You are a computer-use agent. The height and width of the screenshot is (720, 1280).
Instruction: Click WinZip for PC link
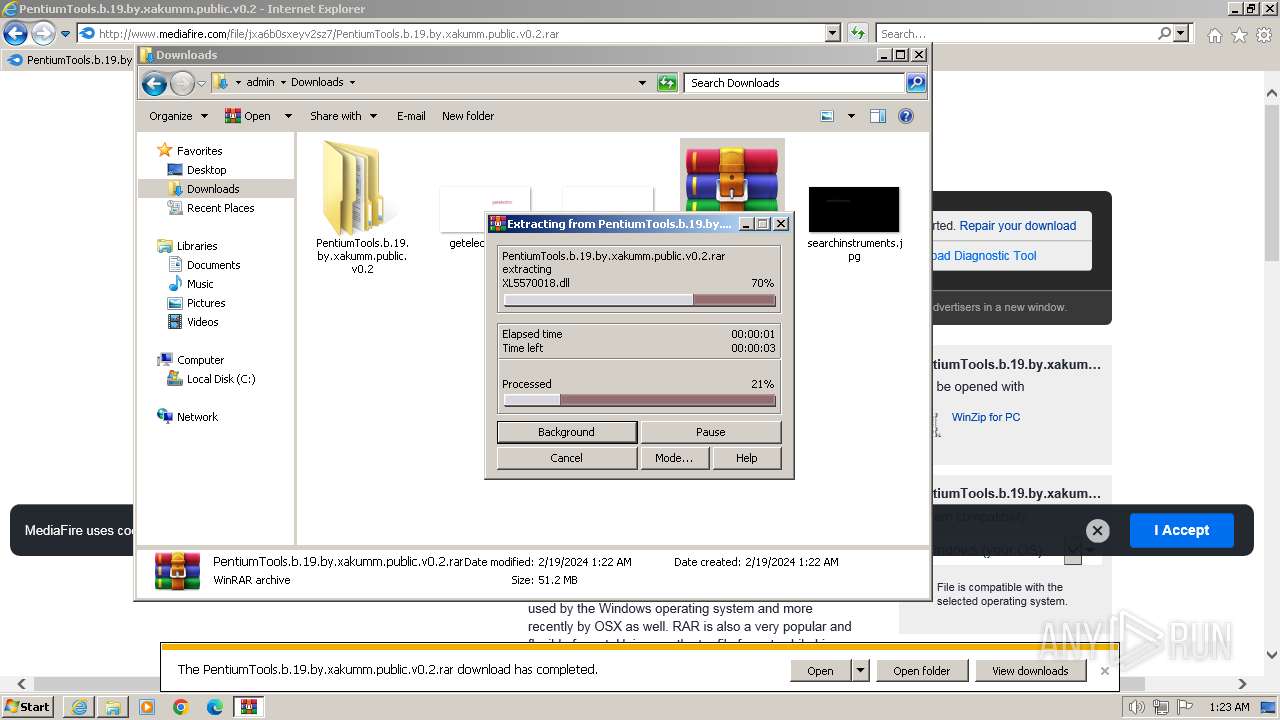[986, 417]
